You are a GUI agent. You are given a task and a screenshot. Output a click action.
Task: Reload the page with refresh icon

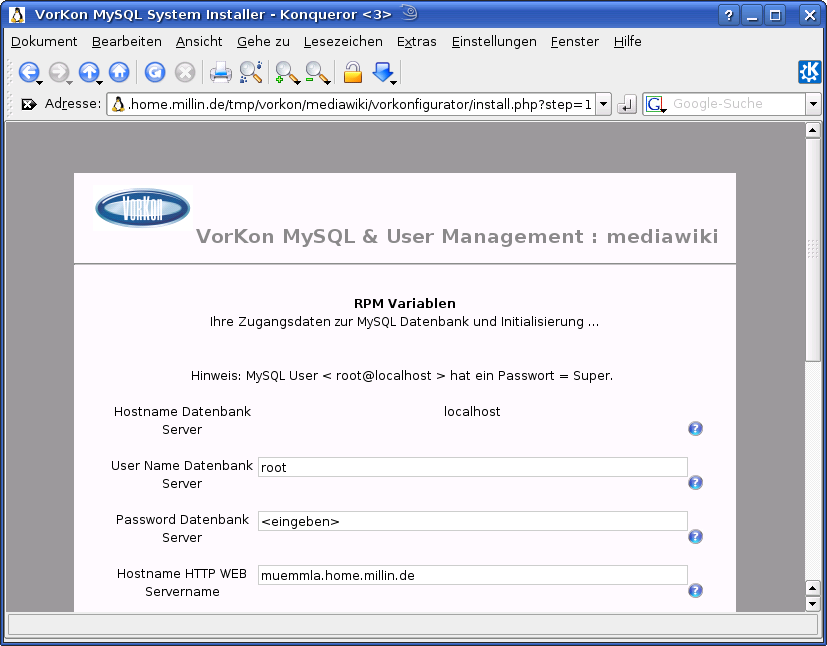[x=155, y=72]
